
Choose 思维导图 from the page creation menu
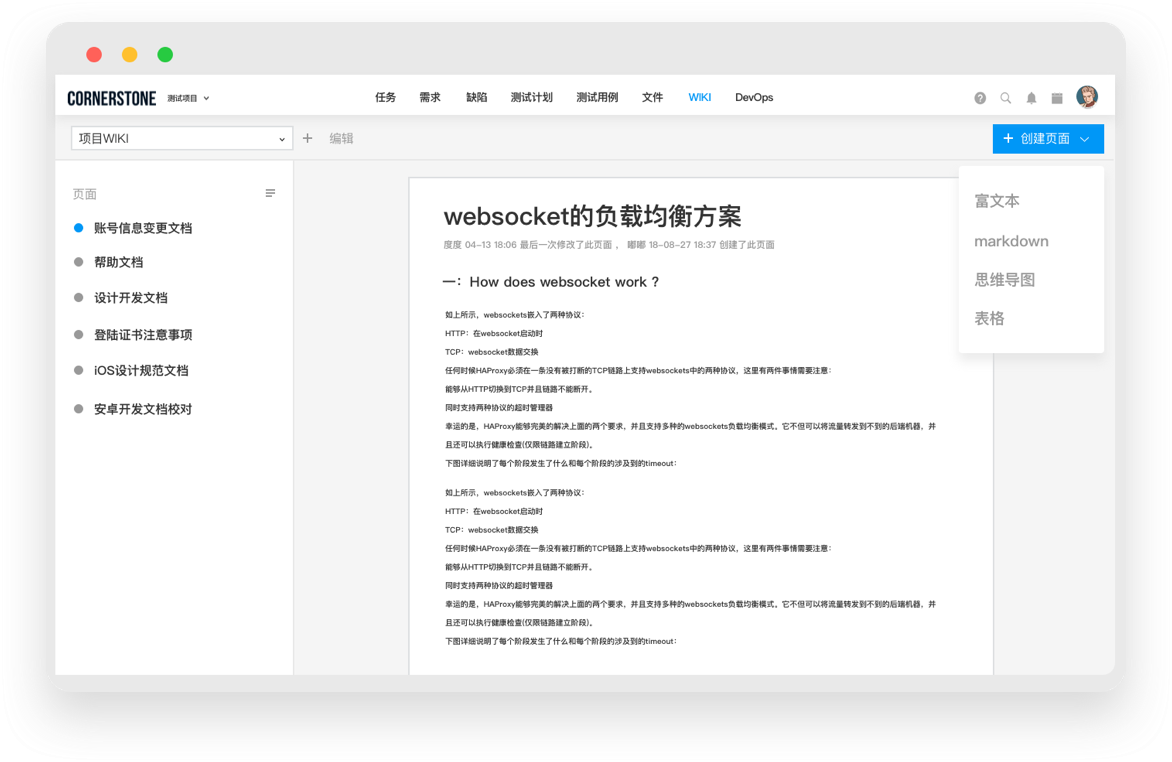[1004, 280]
